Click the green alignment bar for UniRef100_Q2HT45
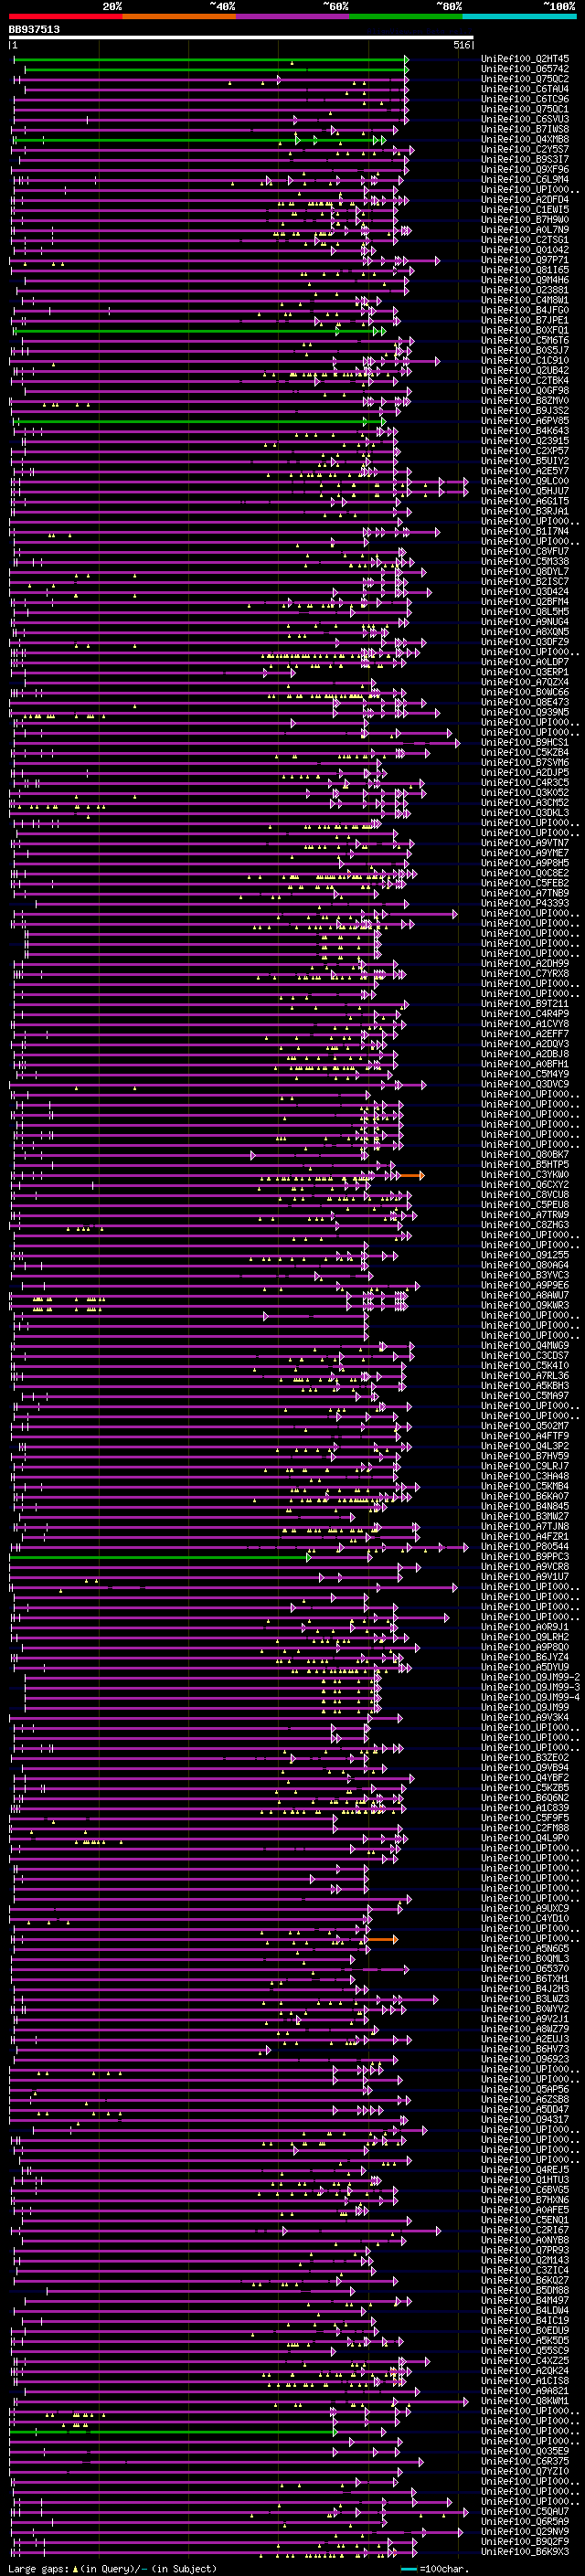585x2576 pixels. 210,60
